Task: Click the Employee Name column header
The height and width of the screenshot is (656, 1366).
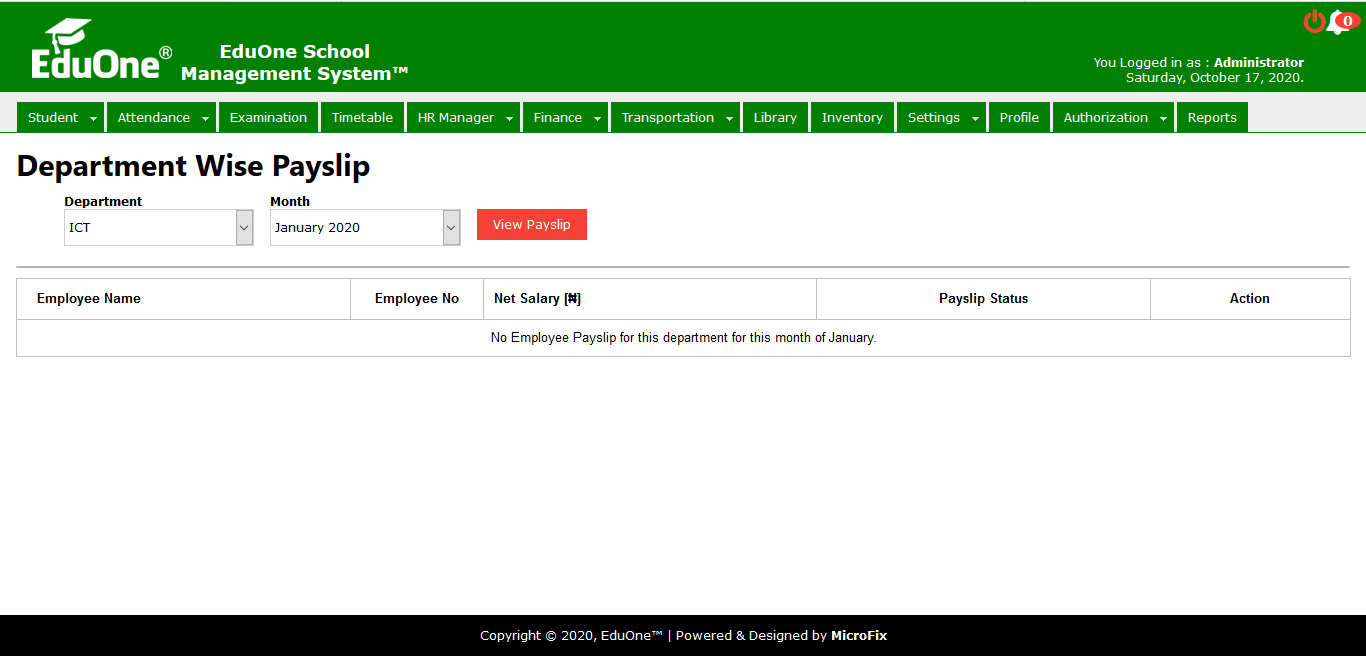Action: point(89,298)
